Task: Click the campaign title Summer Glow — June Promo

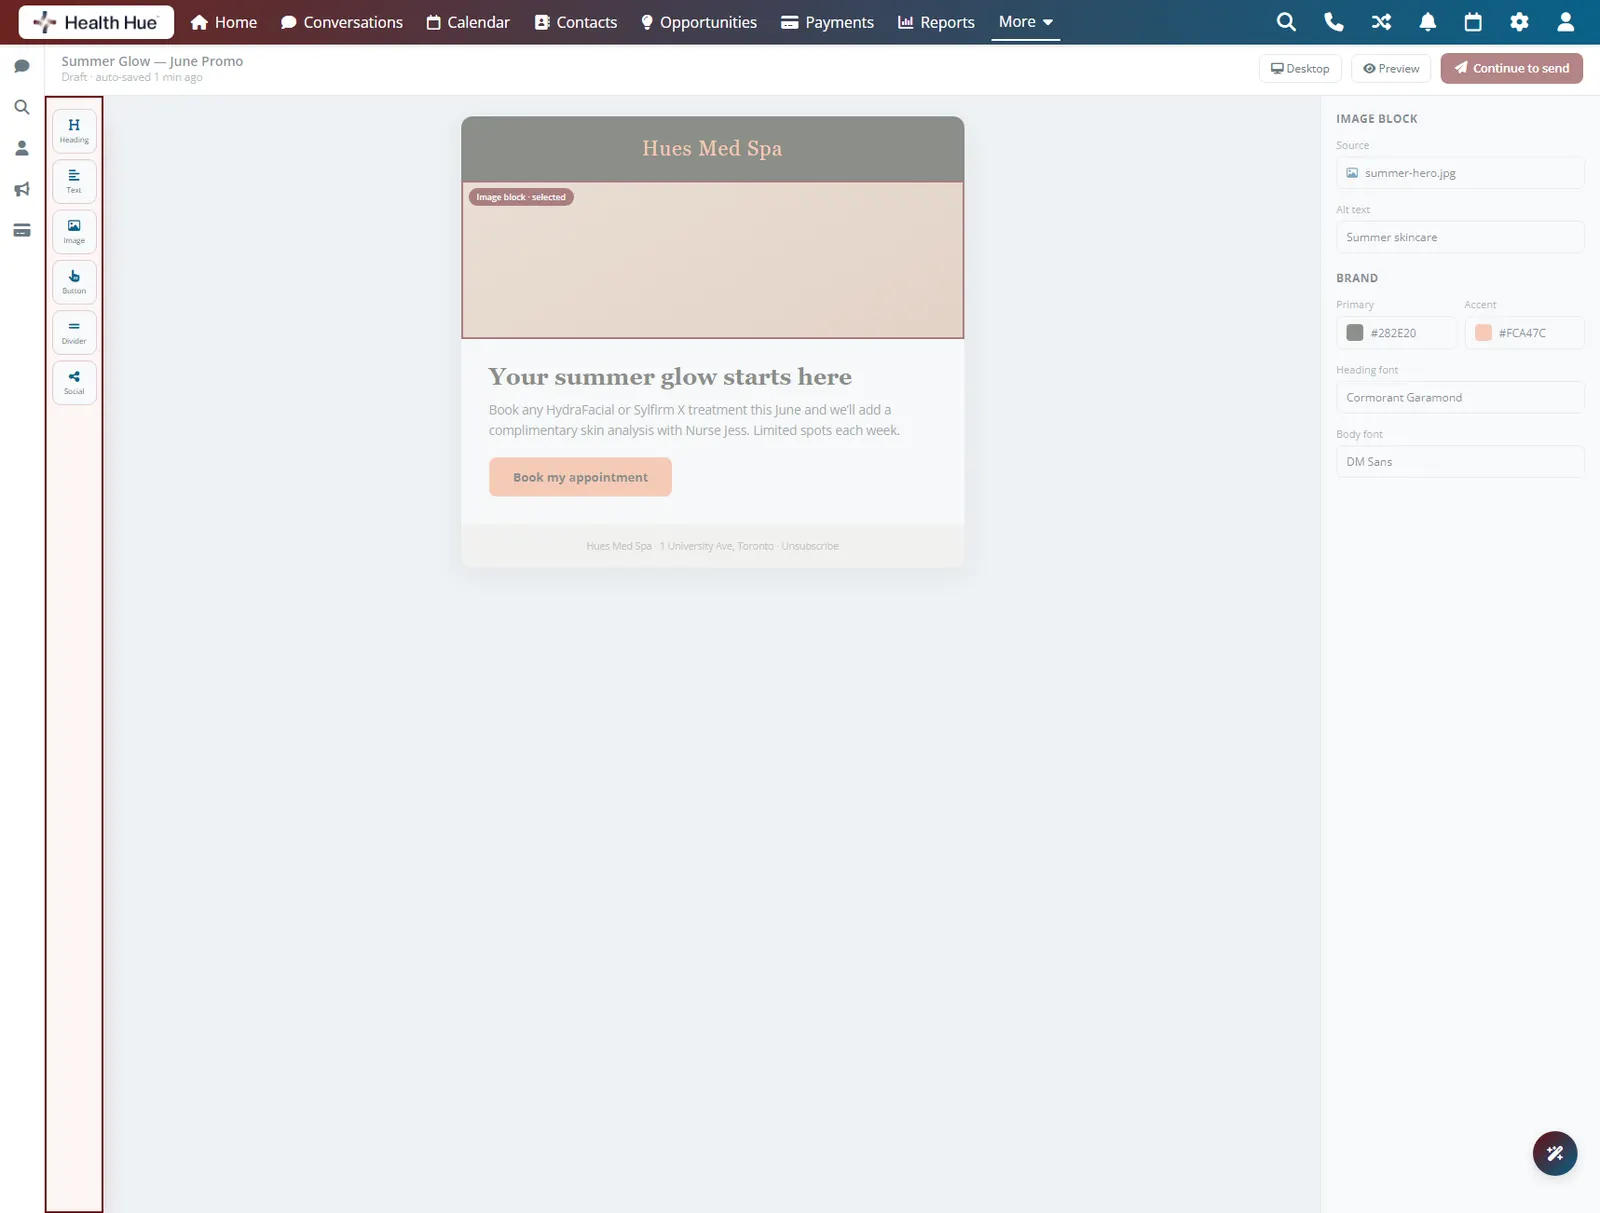Action: click(x=152, y=61)
